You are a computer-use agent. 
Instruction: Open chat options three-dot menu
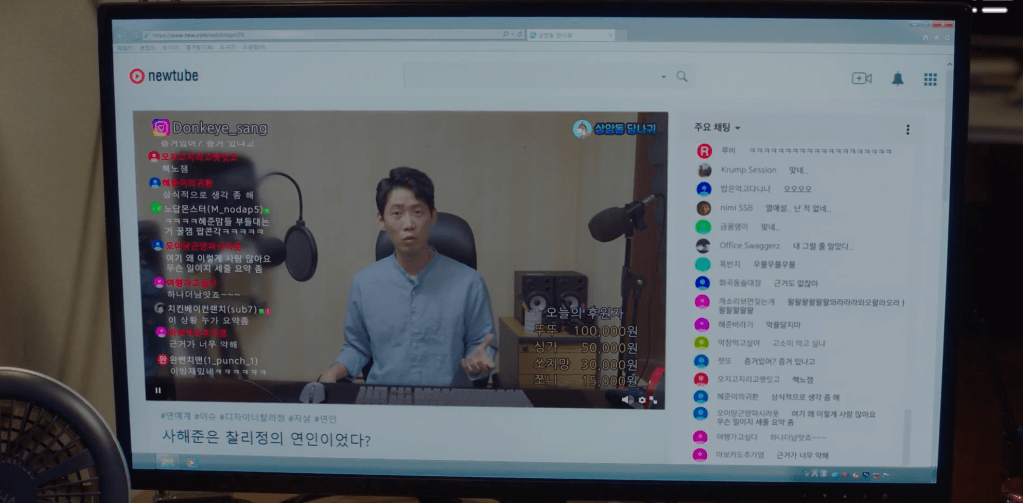tap(907, 130)
